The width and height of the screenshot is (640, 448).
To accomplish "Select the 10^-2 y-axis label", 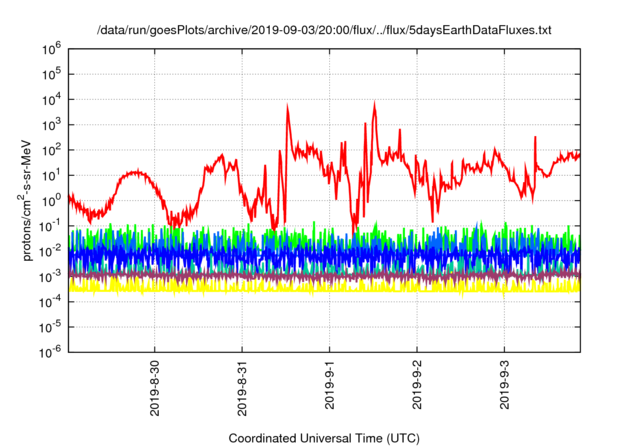I will [x=51, y=252].
